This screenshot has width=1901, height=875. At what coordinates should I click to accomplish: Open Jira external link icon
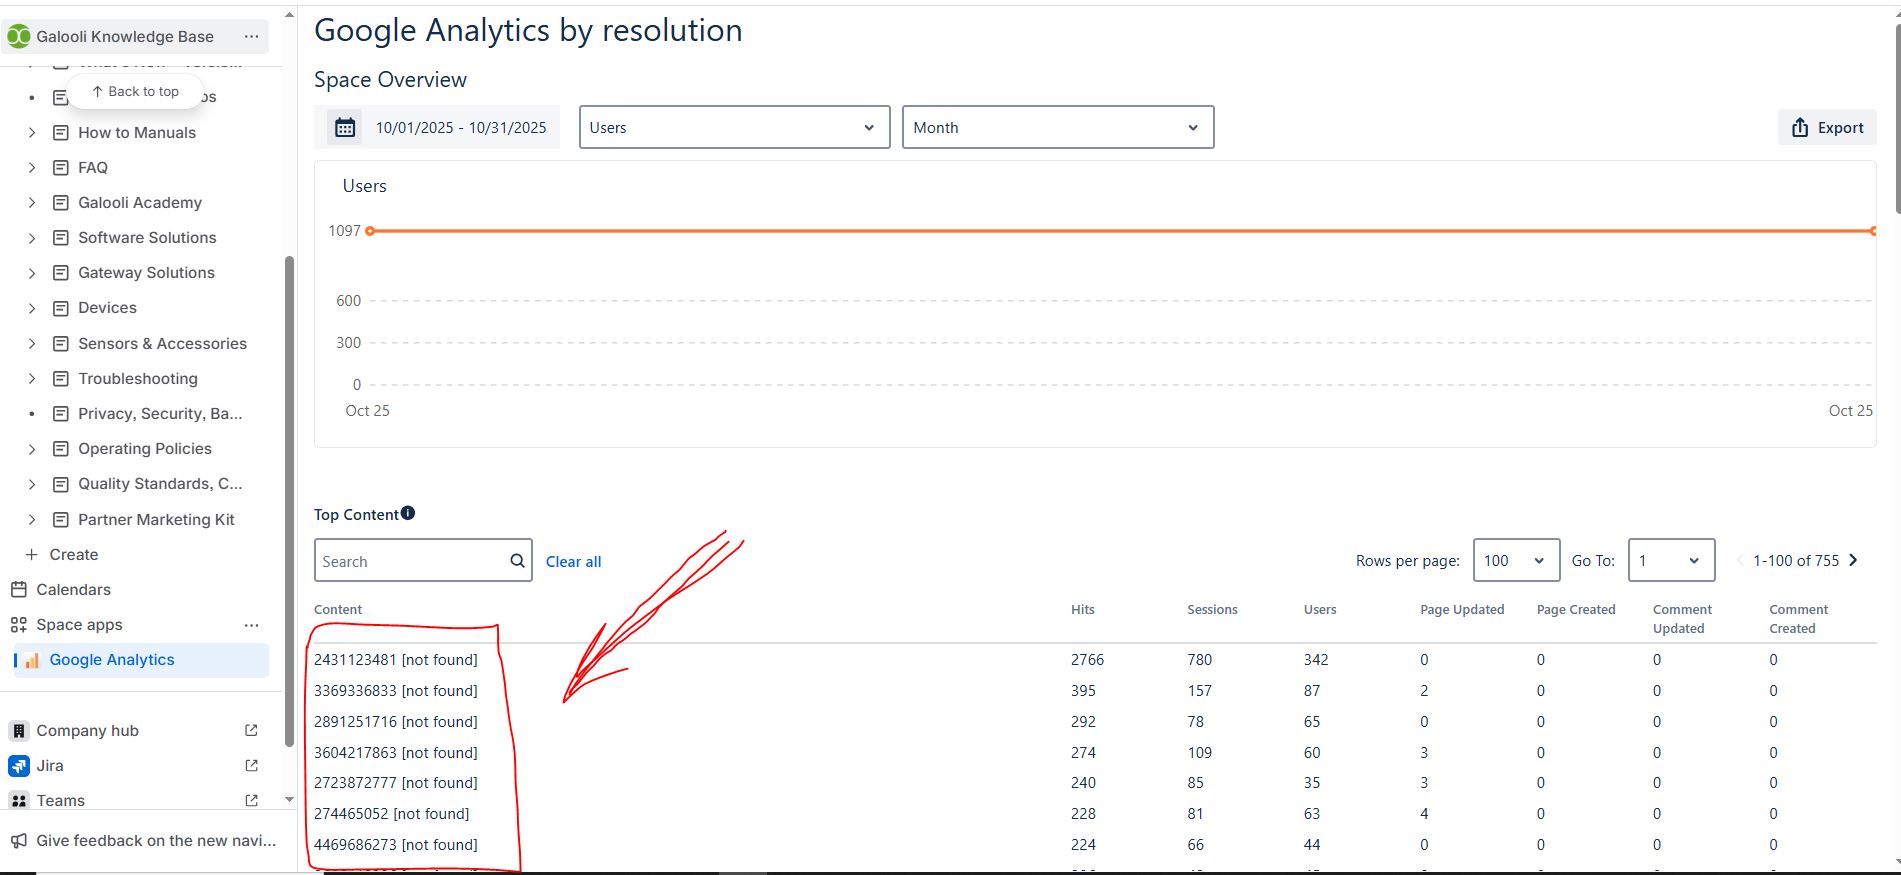251,766
